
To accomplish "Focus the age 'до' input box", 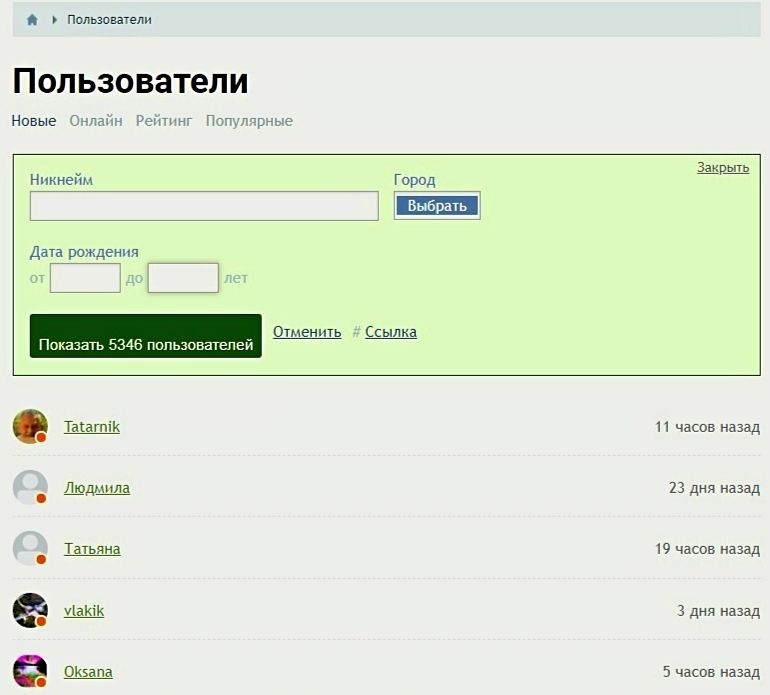I will tap(183, 278).
